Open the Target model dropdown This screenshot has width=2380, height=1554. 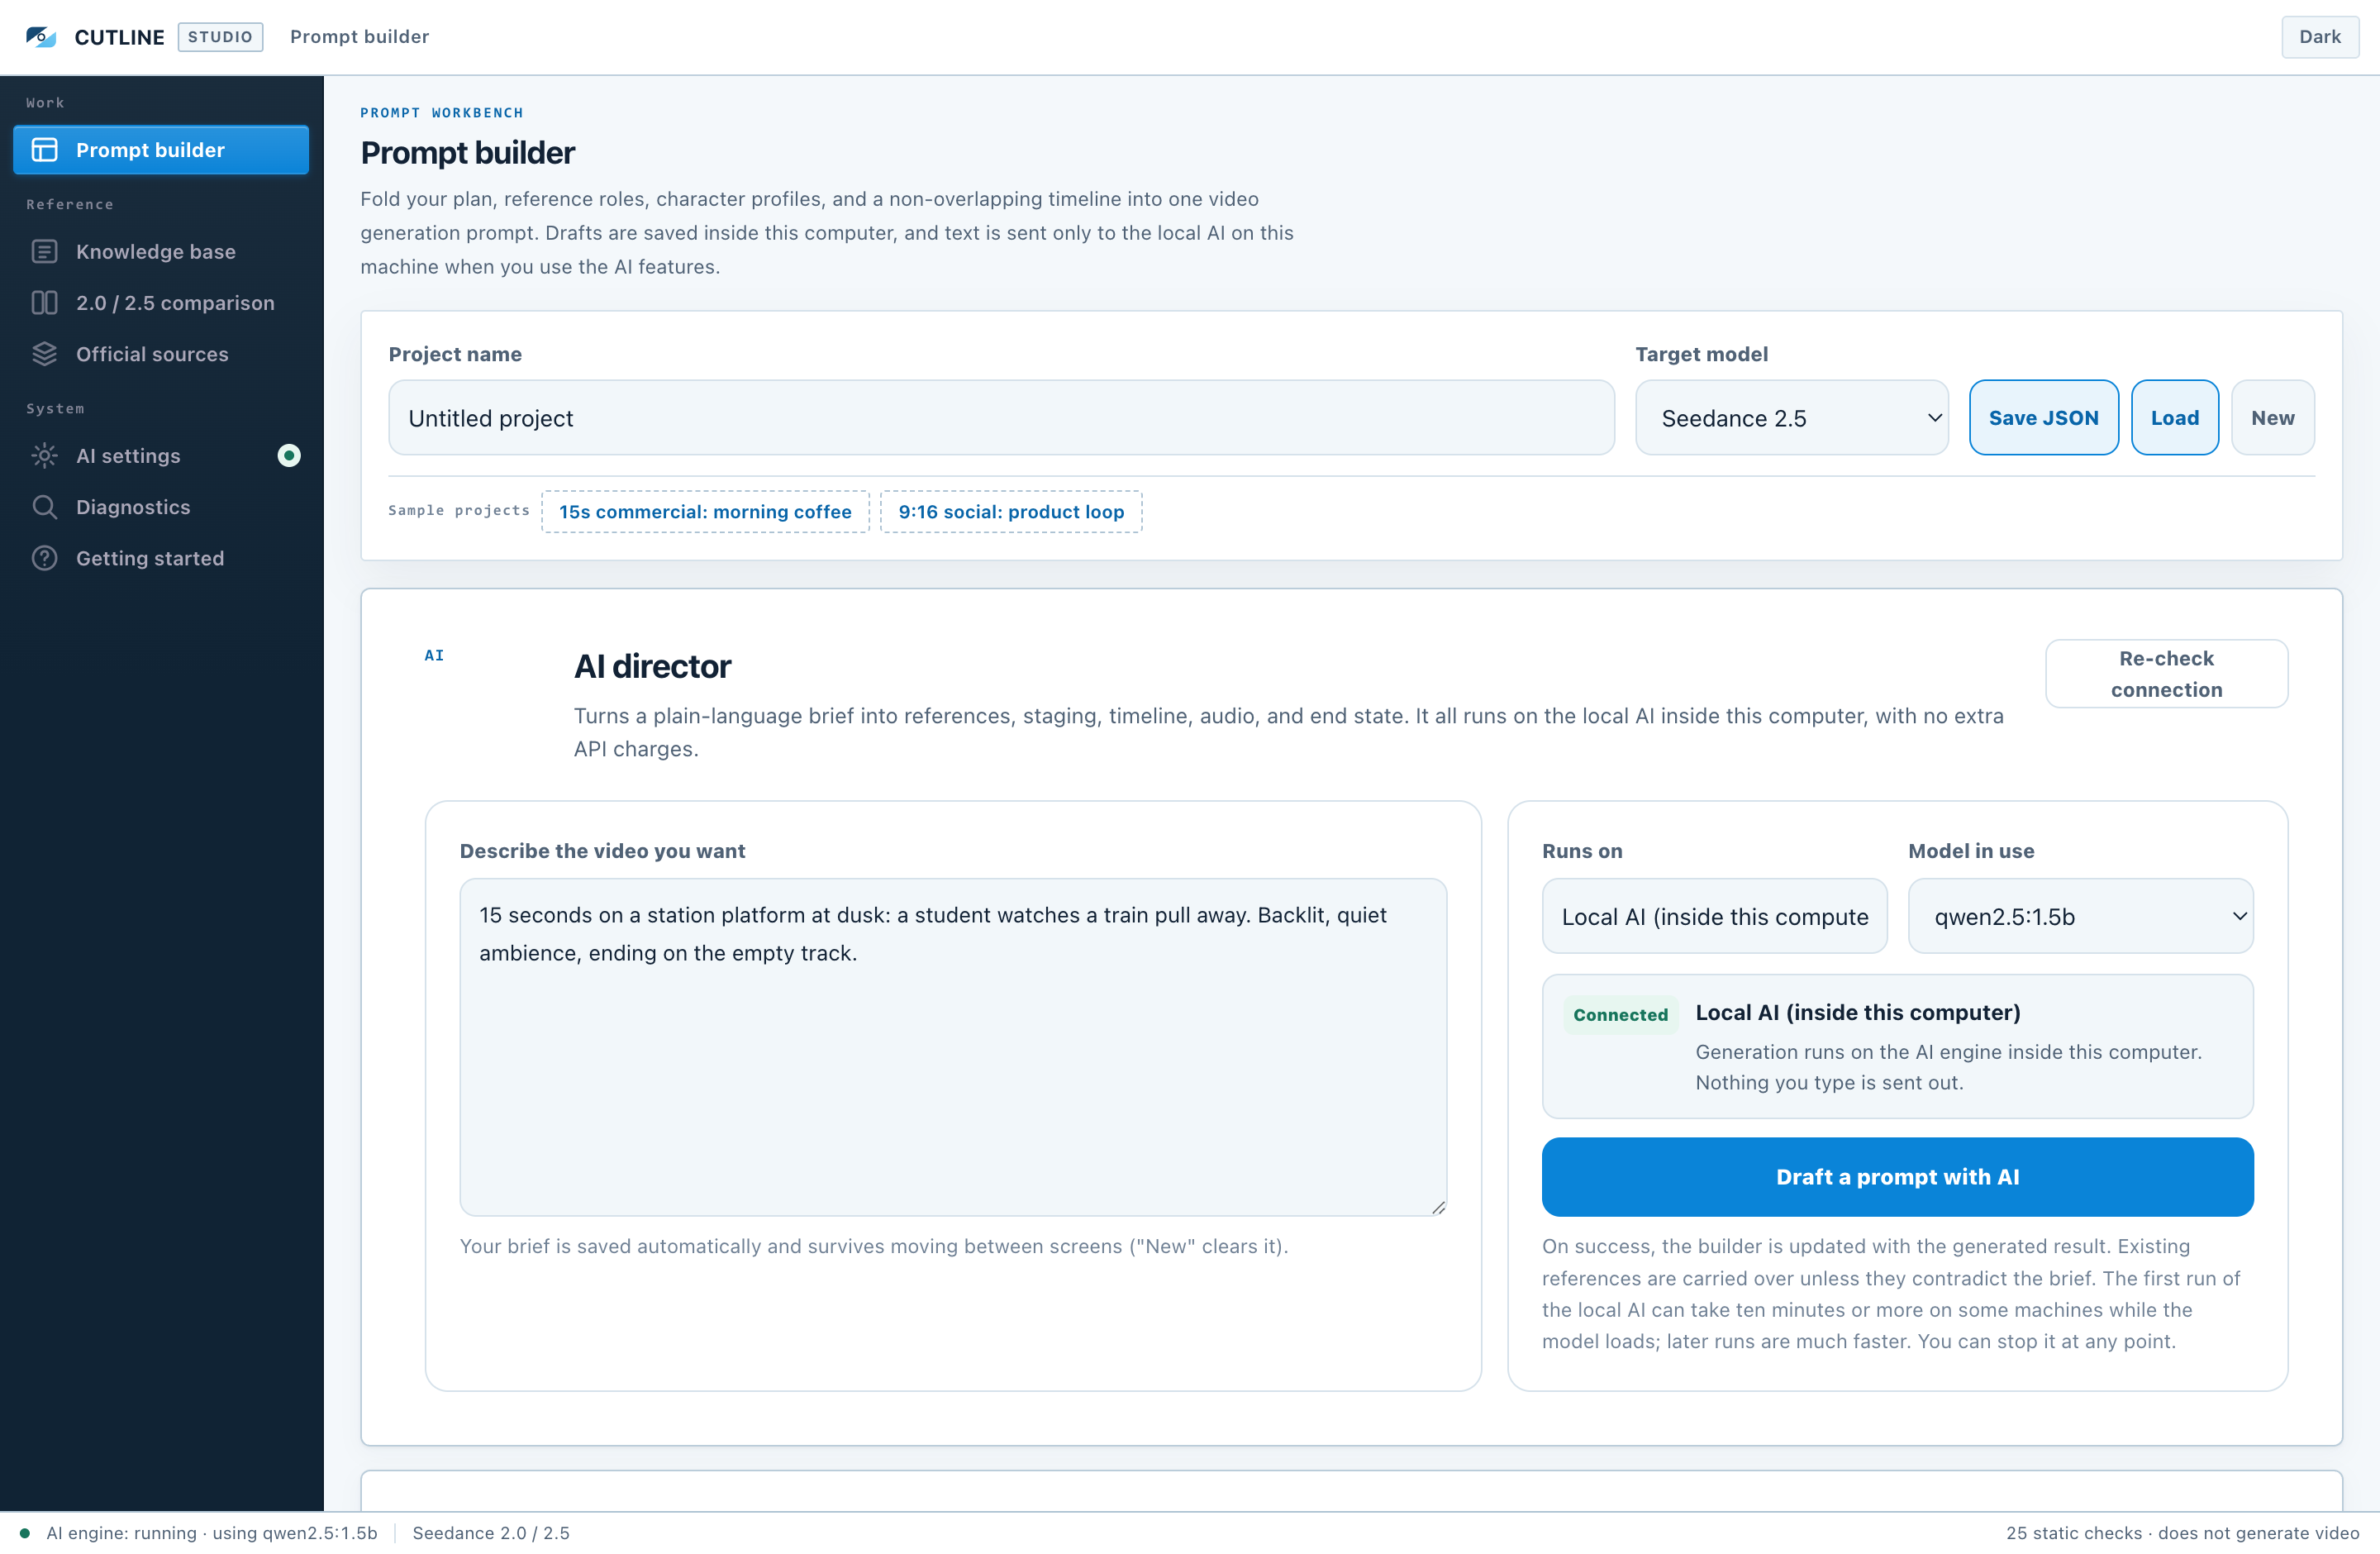coord(1792,418)
